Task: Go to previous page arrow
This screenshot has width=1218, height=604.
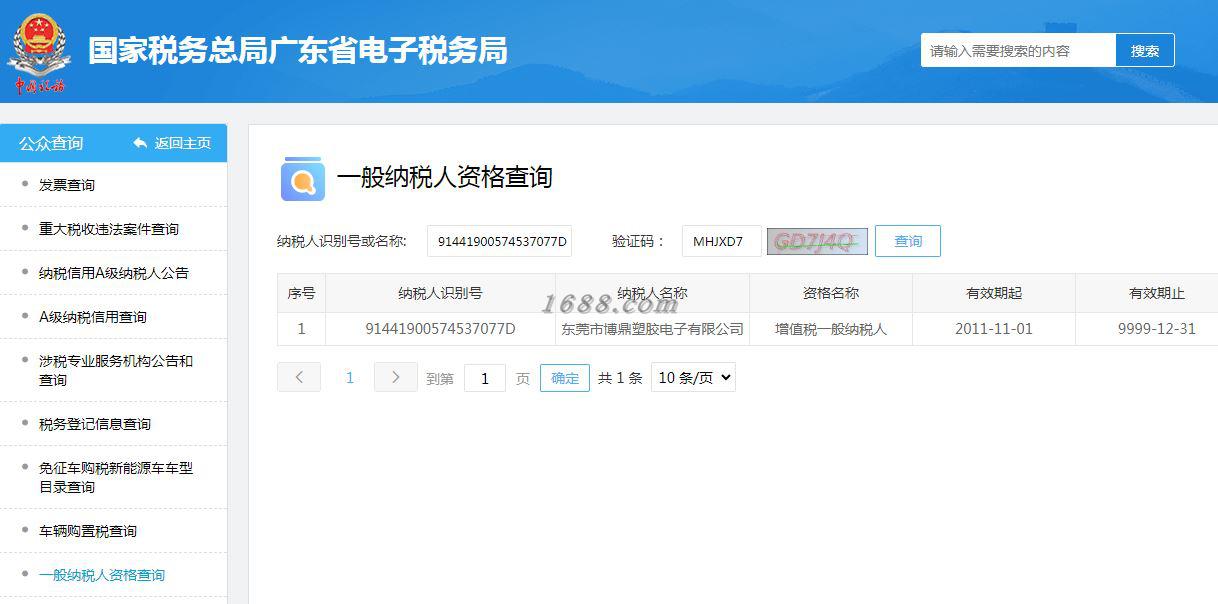Action: pyautogui.click(x=299, y=377)
